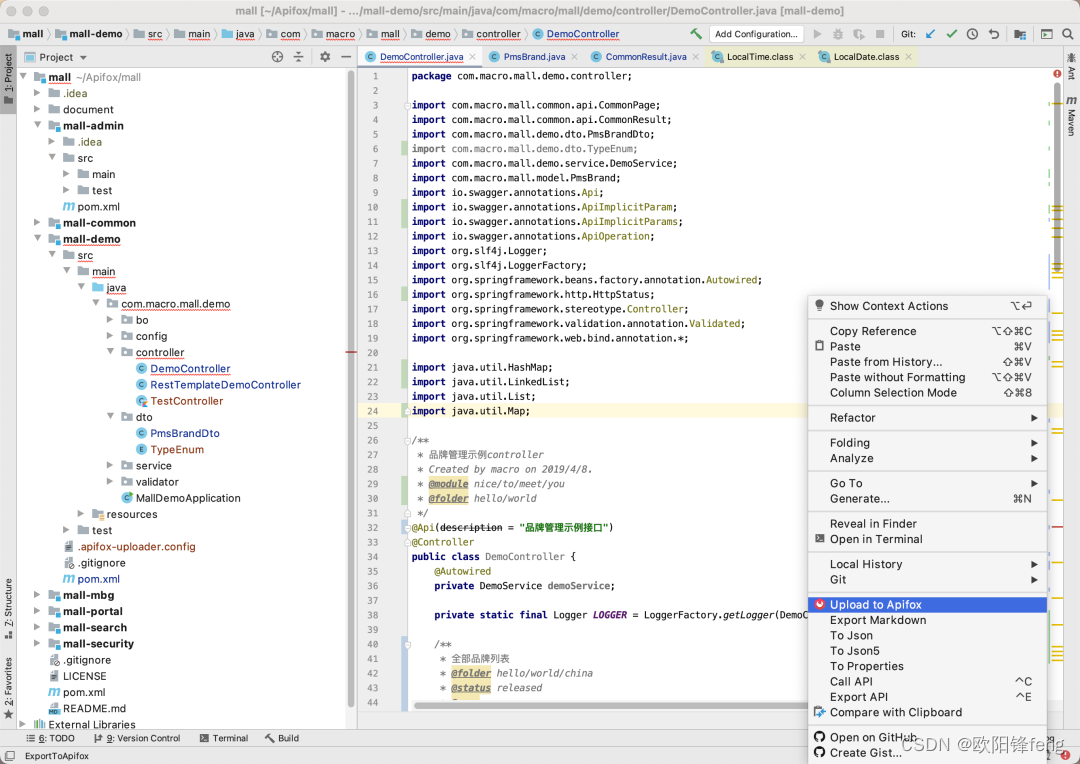Expand the mall-common module node
The image size is (1080, 764).
coord(38,223)
